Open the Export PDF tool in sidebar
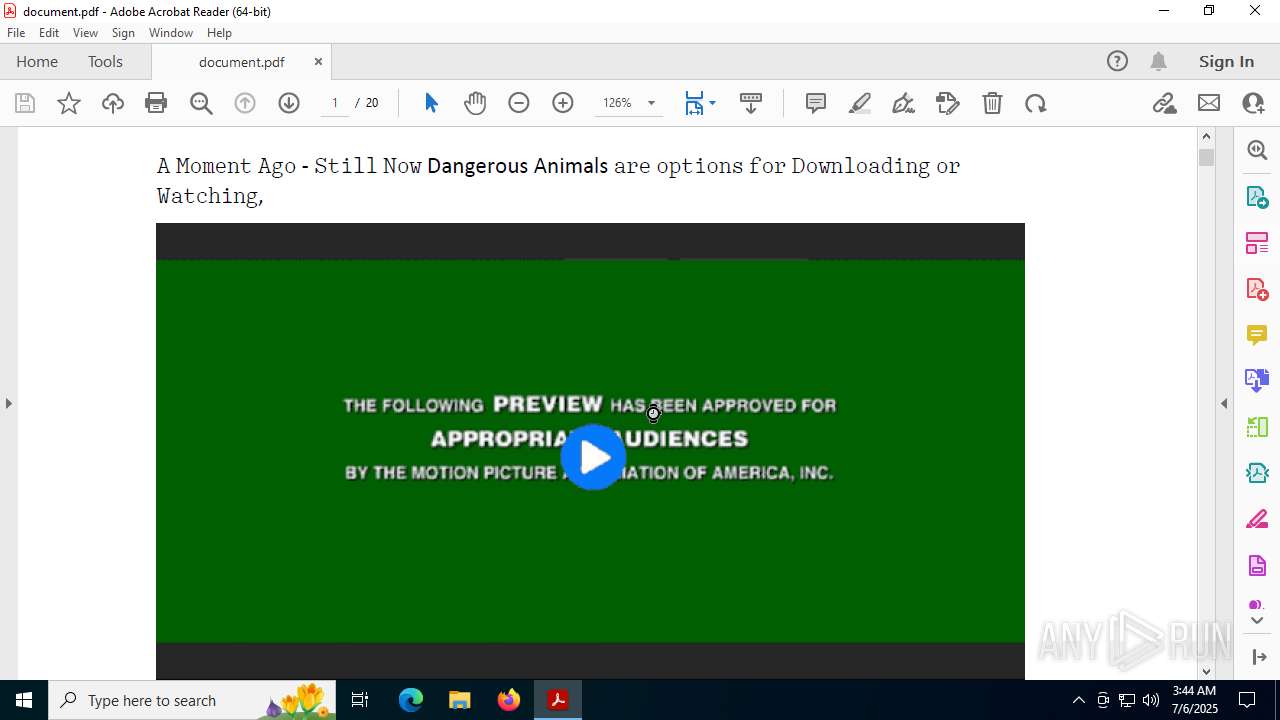 point(1257,196)
